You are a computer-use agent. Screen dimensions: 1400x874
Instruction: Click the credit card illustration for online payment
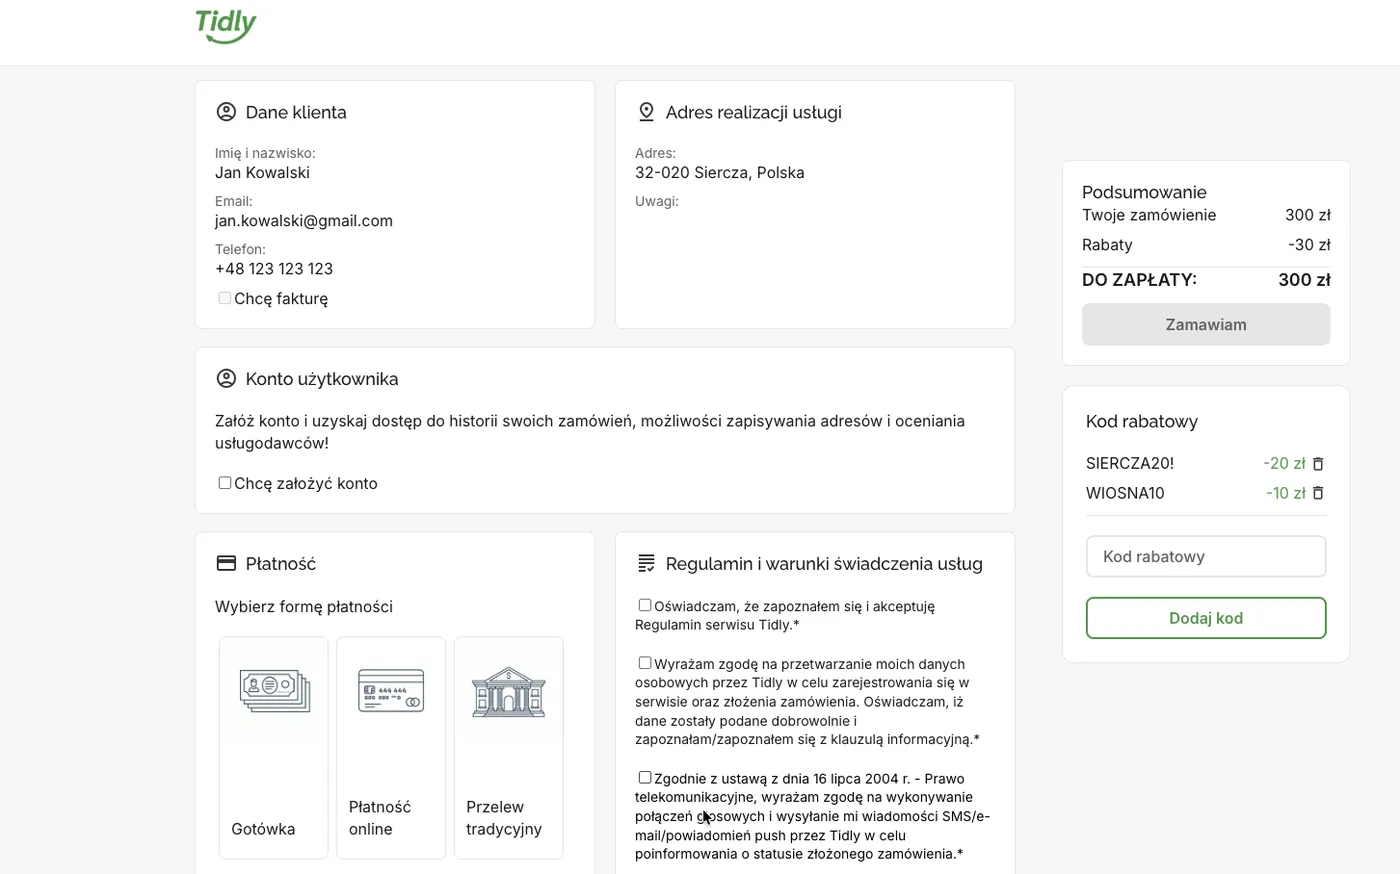click(391, 690)
